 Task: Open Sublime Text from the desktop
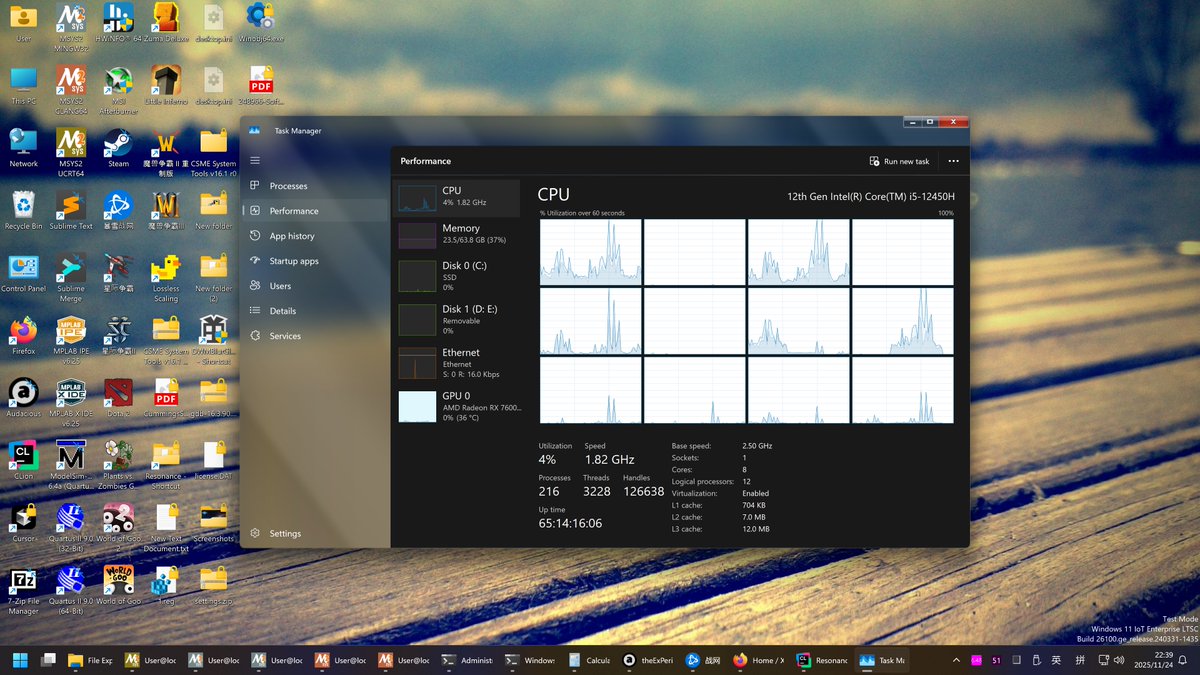tap(70, 207)
